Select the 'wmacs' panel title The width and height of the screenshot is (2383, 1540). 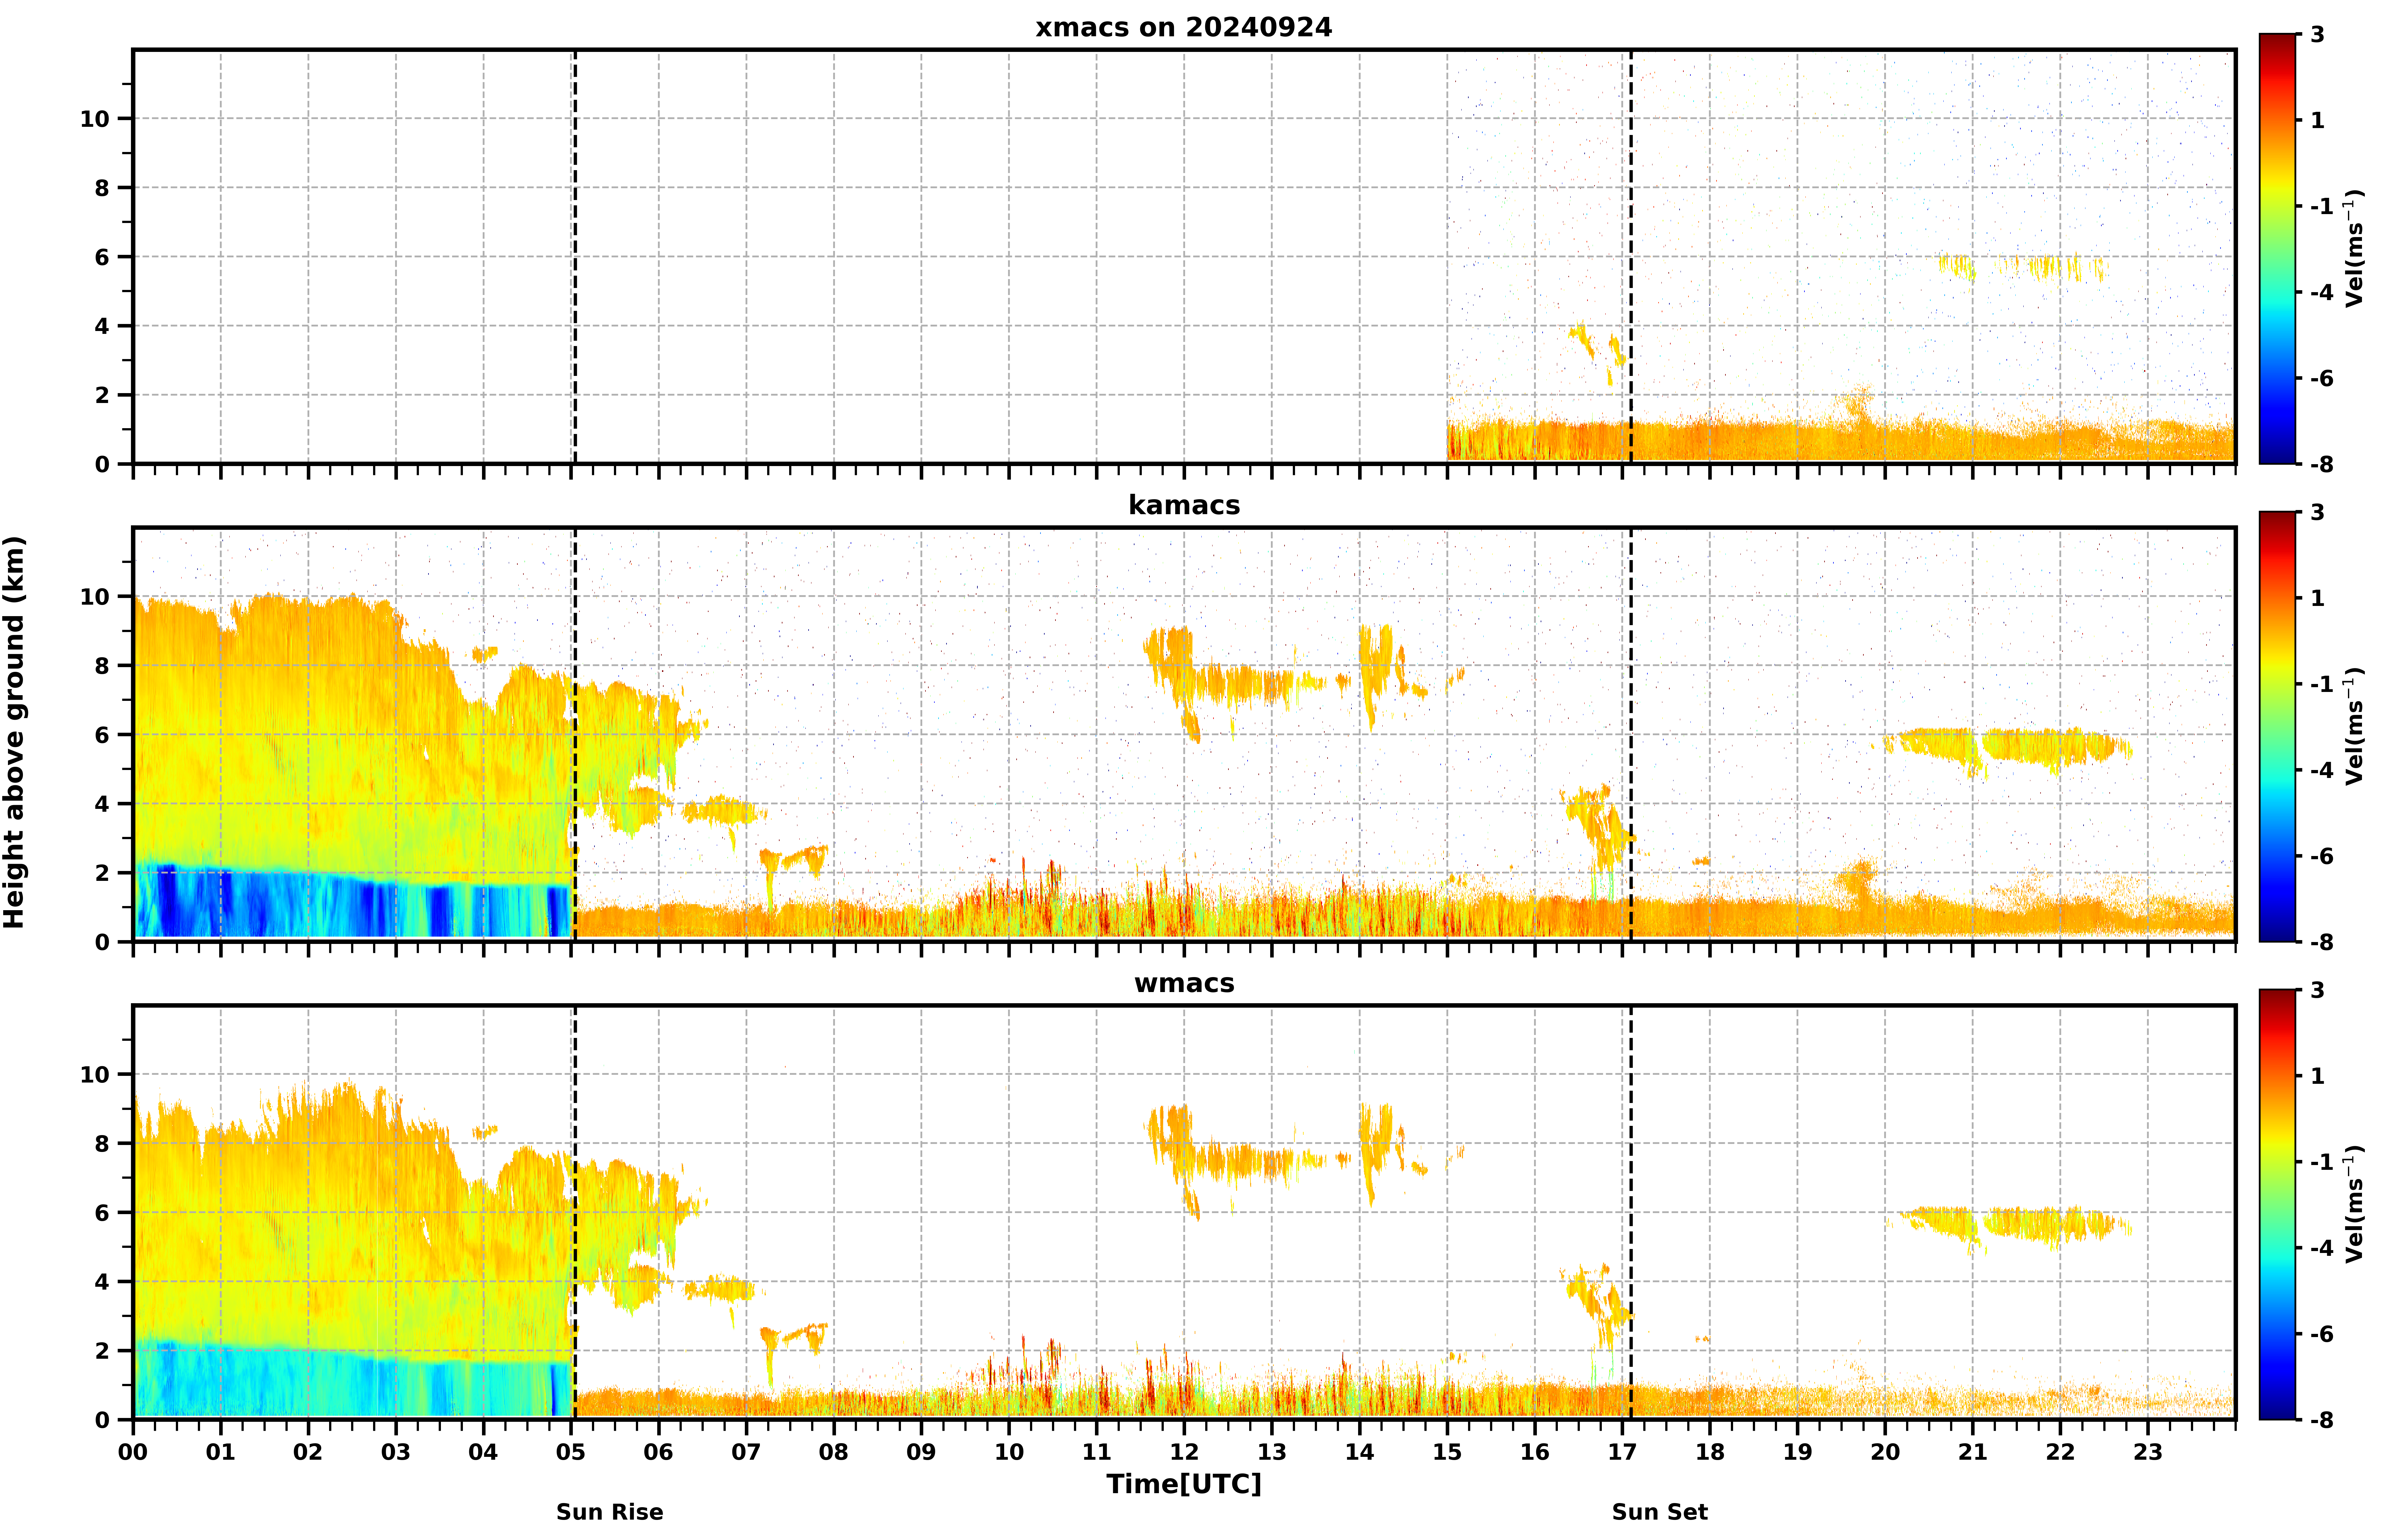coord(1184,983)
